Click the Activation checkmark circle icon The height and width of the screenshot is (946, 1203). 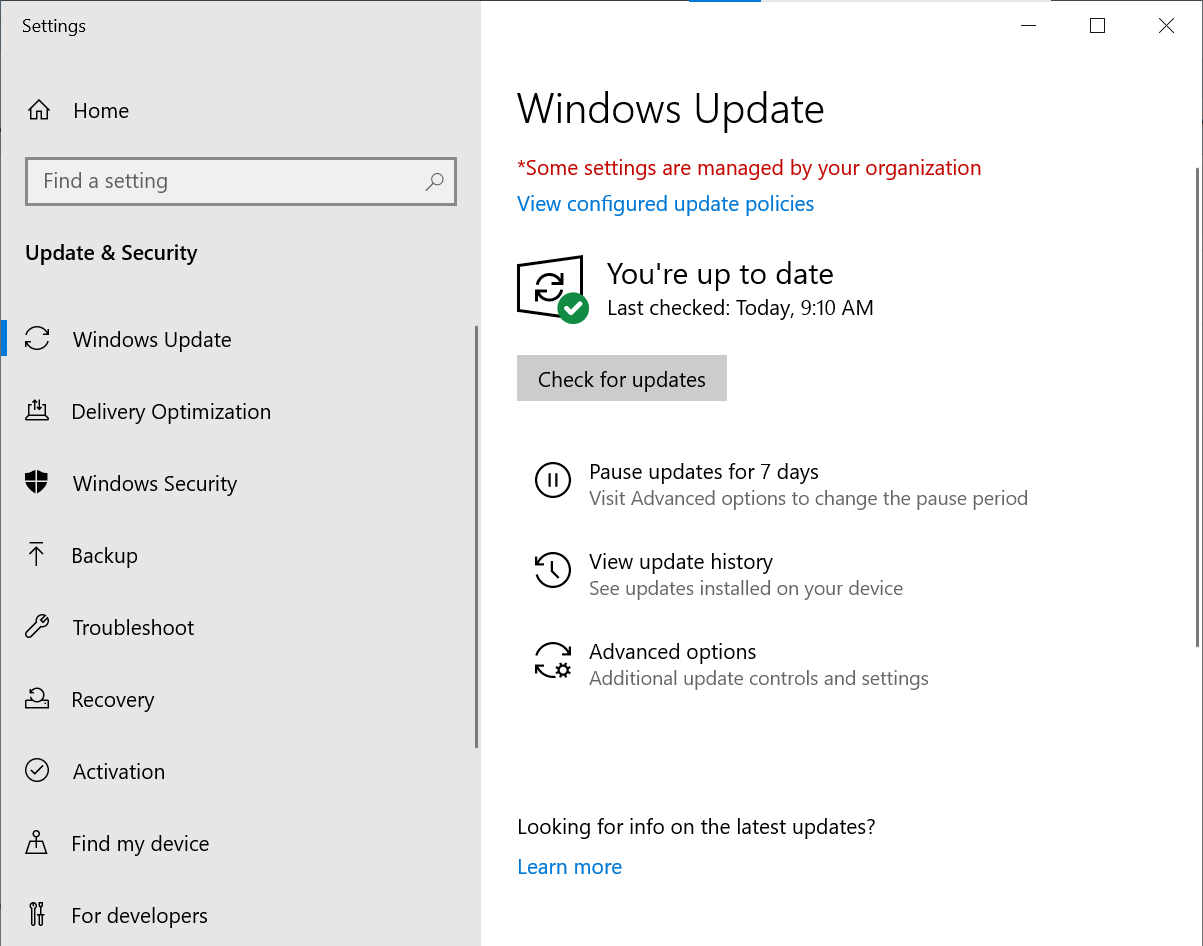click(37, 771)
